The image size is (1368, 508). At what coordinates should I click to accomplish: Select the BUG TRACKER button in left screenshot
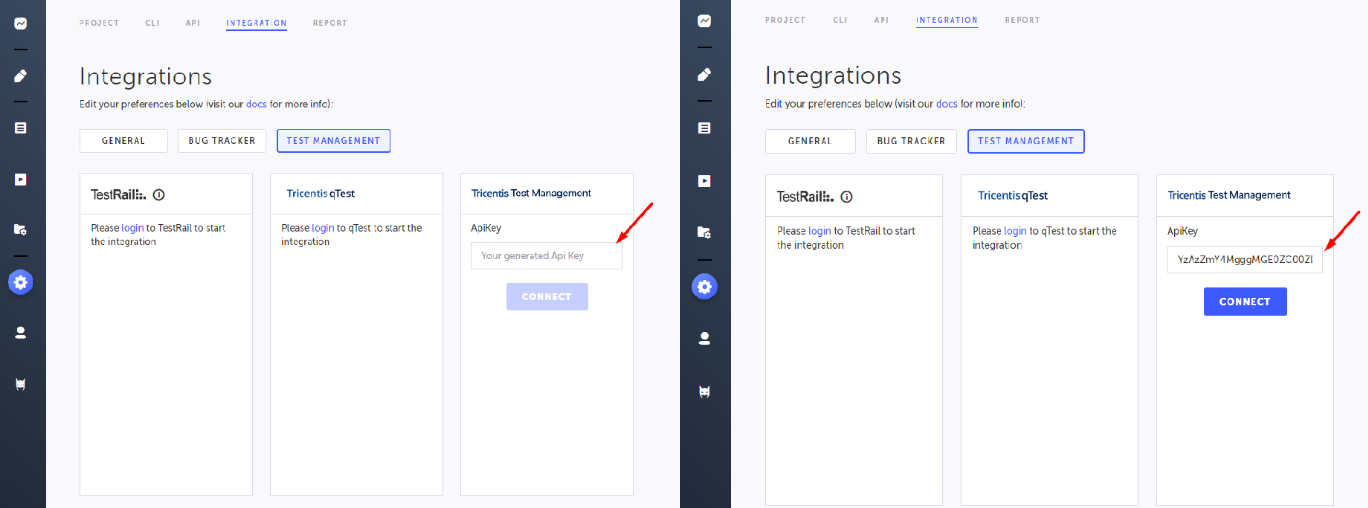click(x=222, y=141)
